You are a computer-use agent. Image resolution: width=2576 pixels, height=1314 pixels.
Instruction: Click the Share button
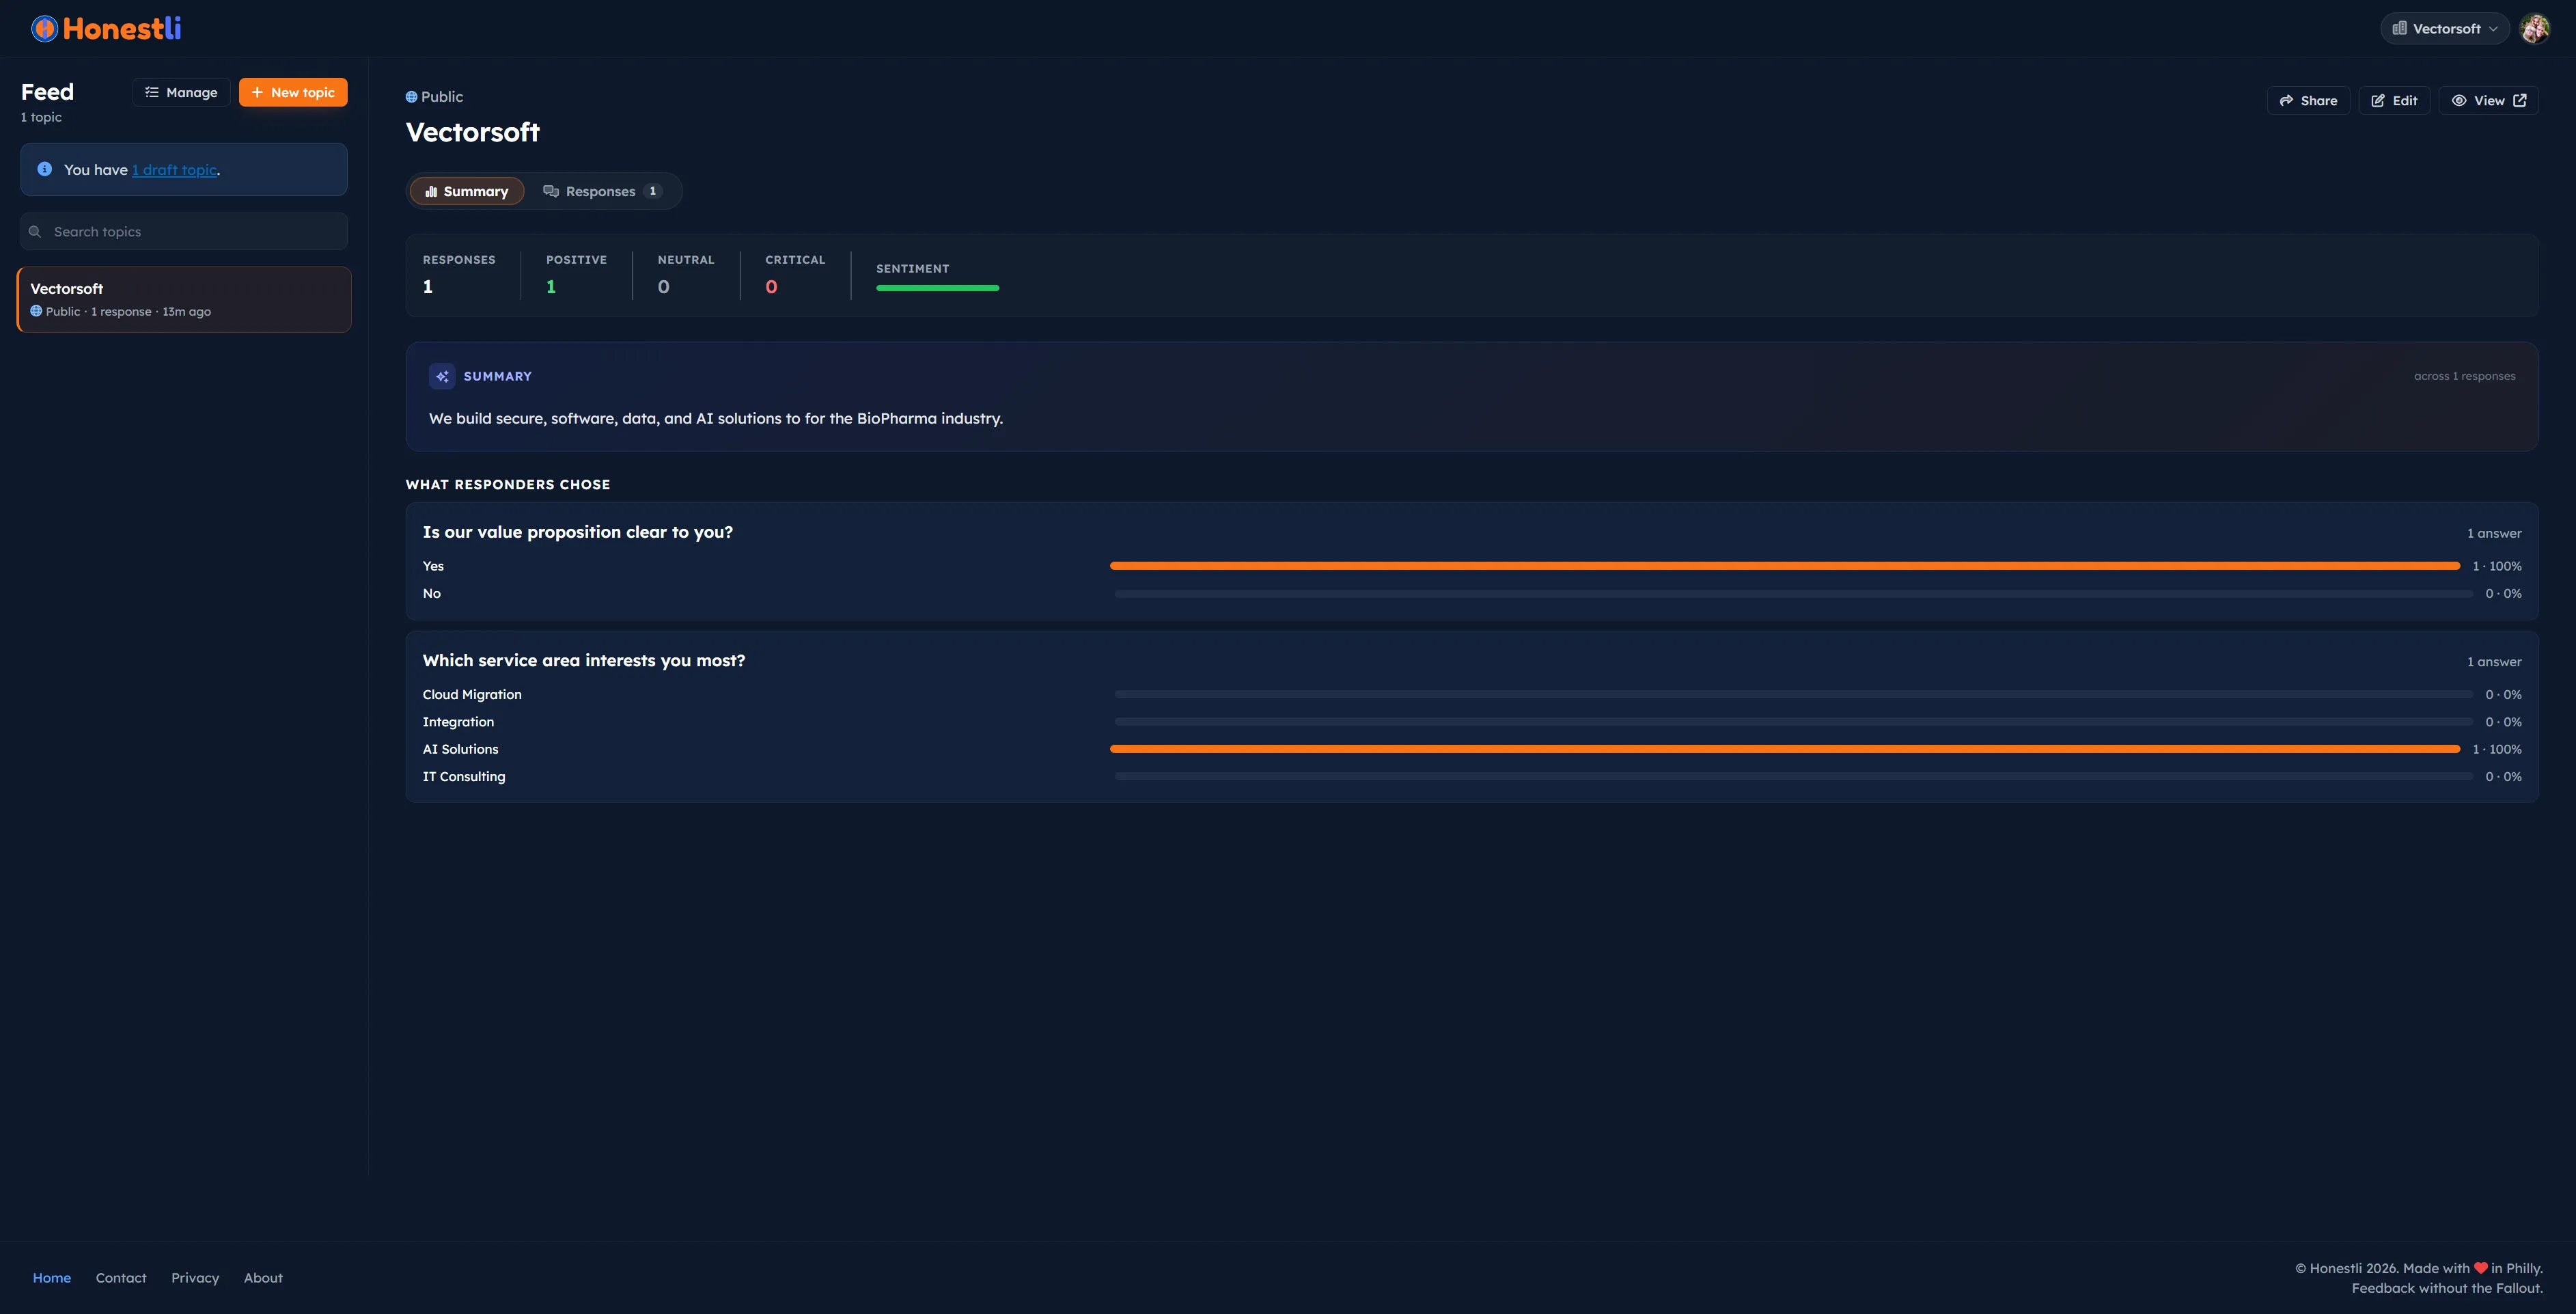click(x=2308, y=101)
